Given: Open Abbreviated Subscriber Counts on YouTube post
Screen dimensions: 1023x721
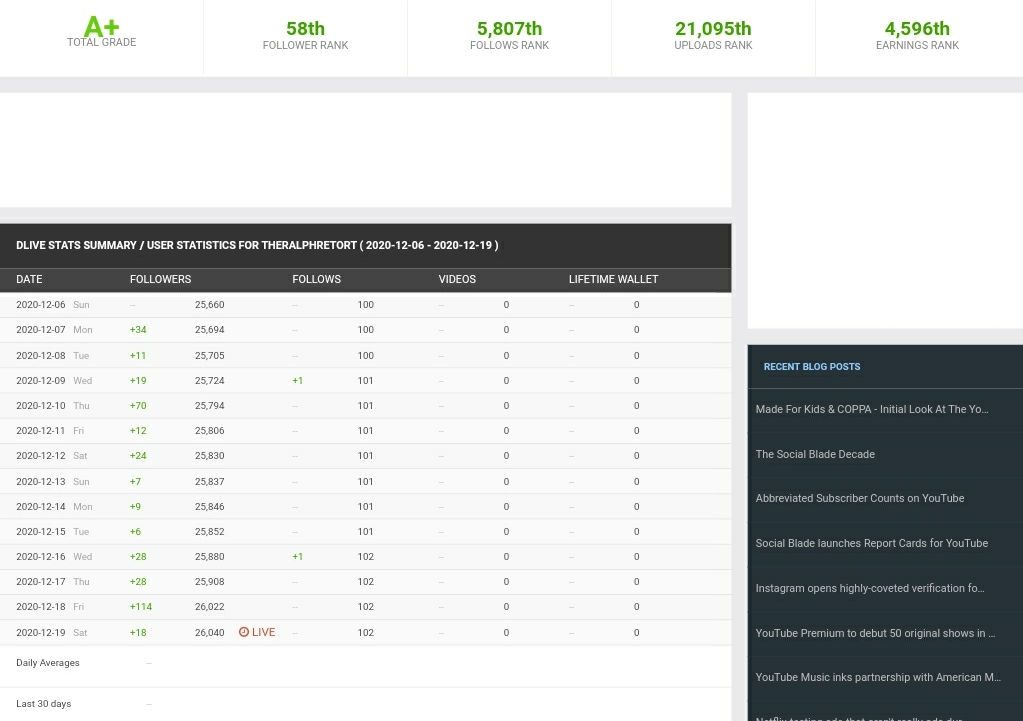Looking at the screenshot, I should click(x=860, y=499).
